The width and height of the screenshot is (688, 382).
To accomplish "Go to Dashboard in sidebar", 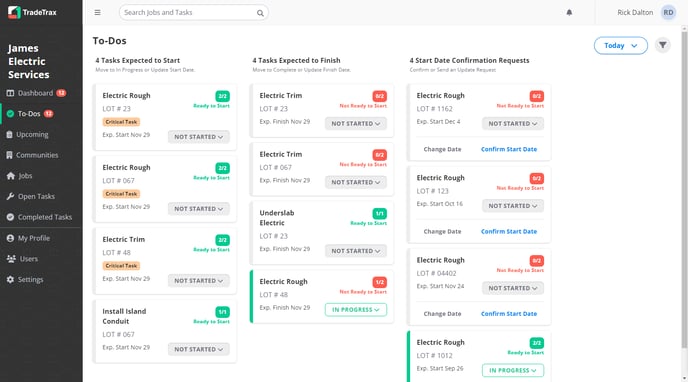I will click(x=36, y=93).
